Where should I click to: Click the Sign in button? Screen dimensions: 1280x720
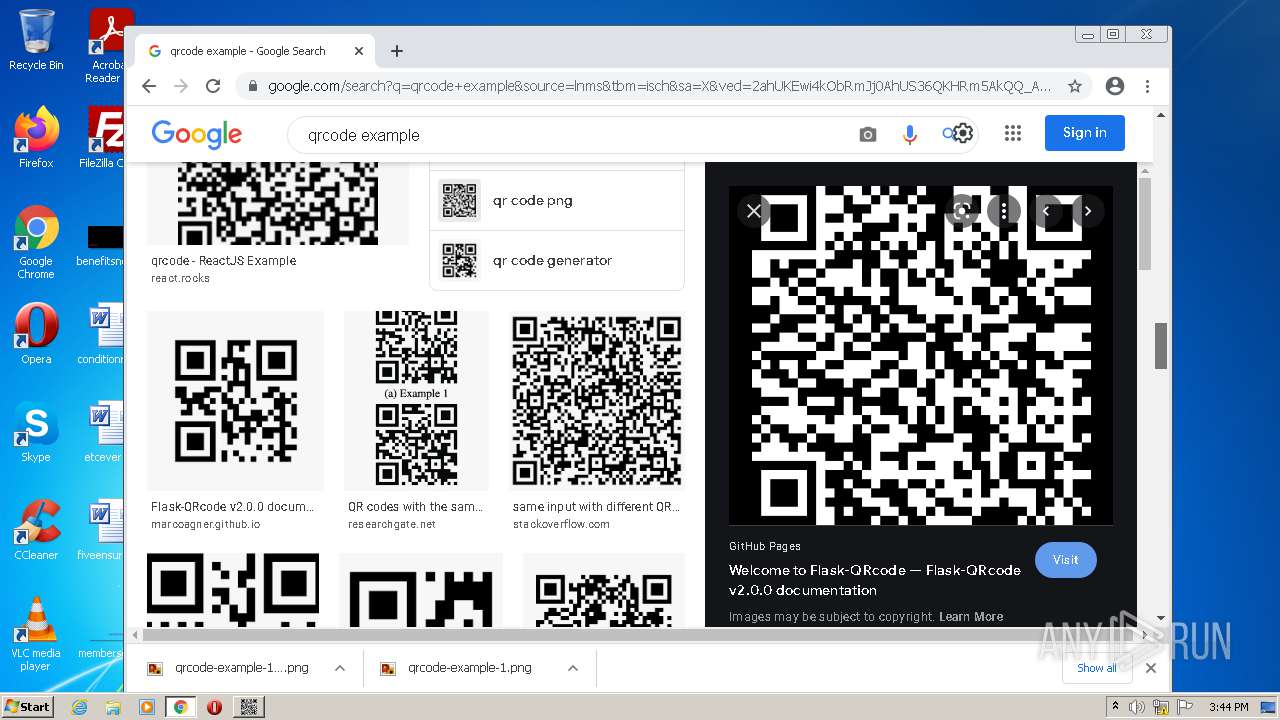(x=1085, y=133)
